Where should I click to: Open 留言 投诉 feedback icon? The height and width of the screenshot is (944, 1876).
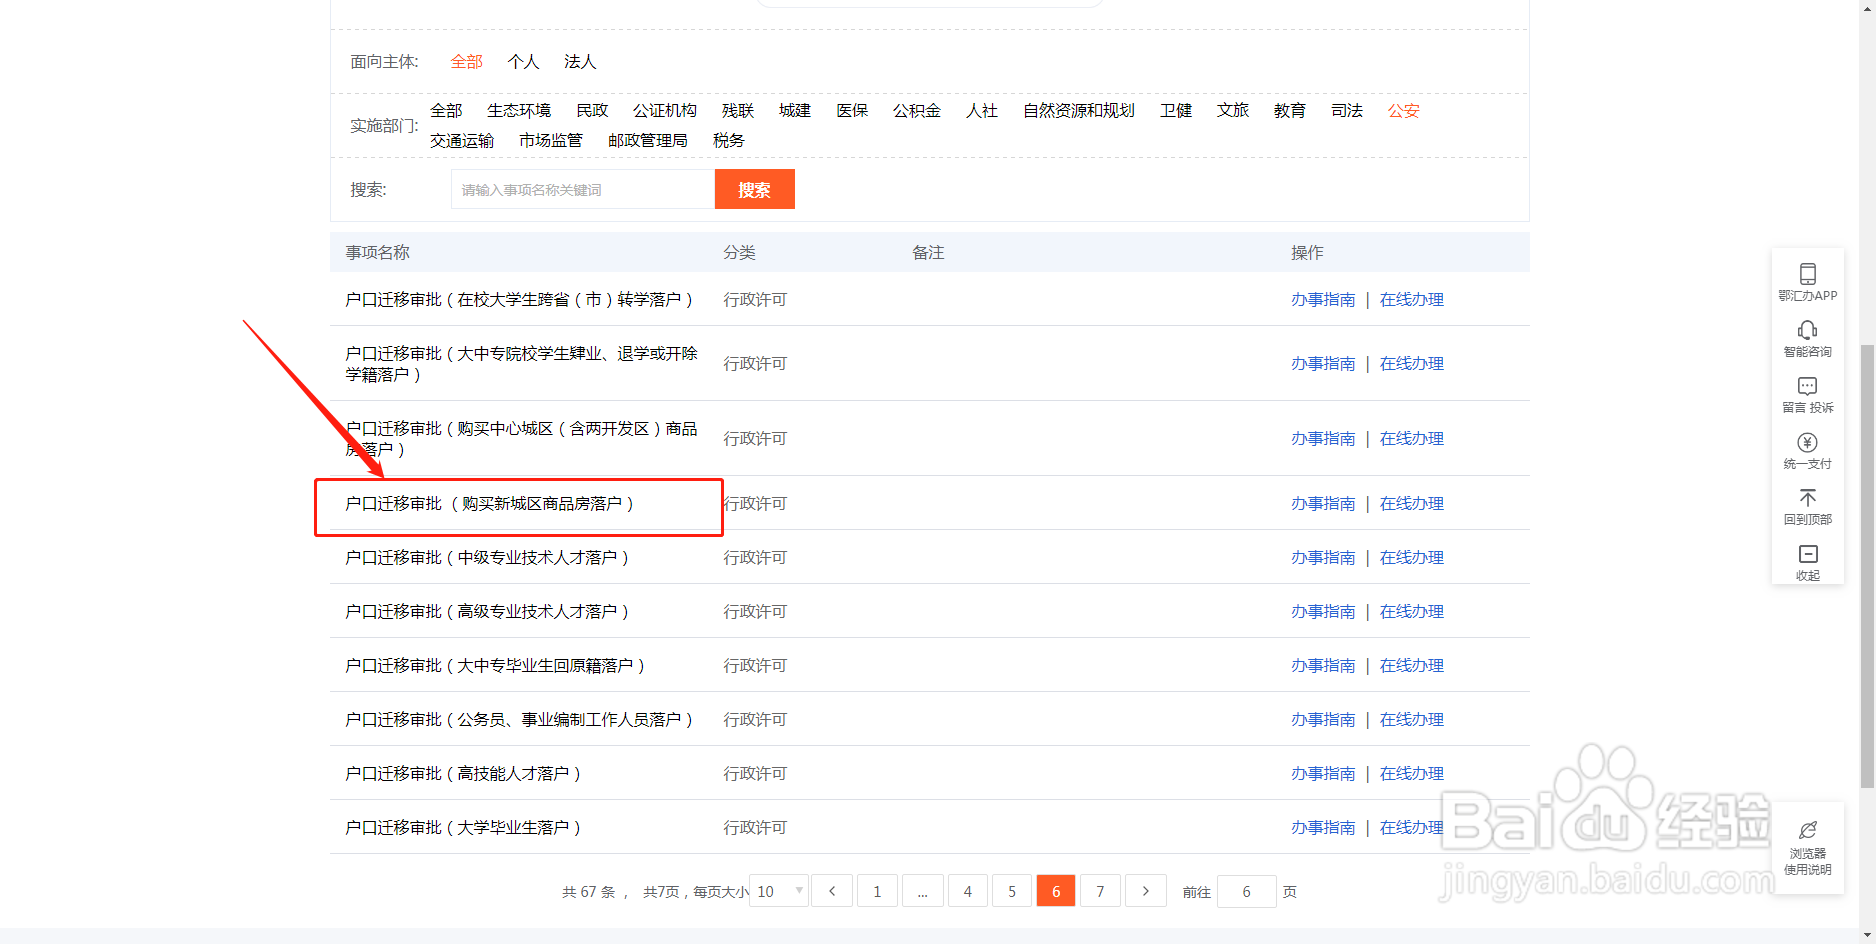[1807, 393]
